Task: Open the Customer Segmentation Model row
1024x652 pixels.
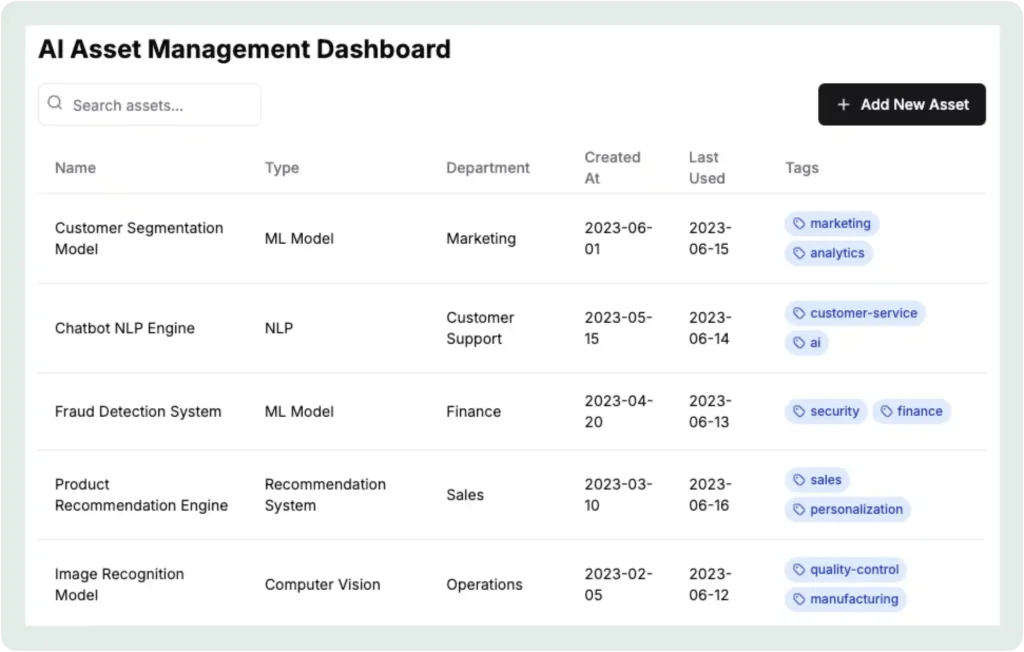Action: tap(139, 238)
